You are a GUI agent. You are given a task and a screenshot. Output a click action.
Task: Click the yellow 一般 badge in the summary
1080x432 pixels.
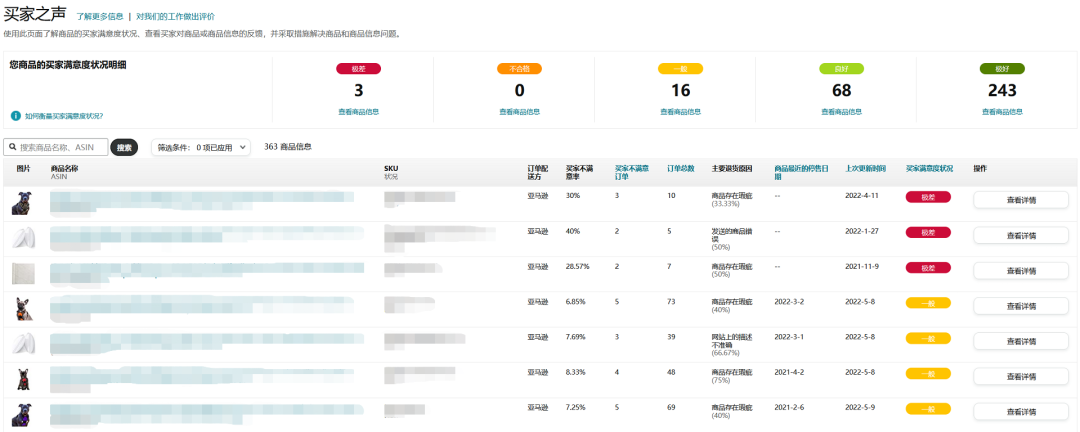point(680,69)
